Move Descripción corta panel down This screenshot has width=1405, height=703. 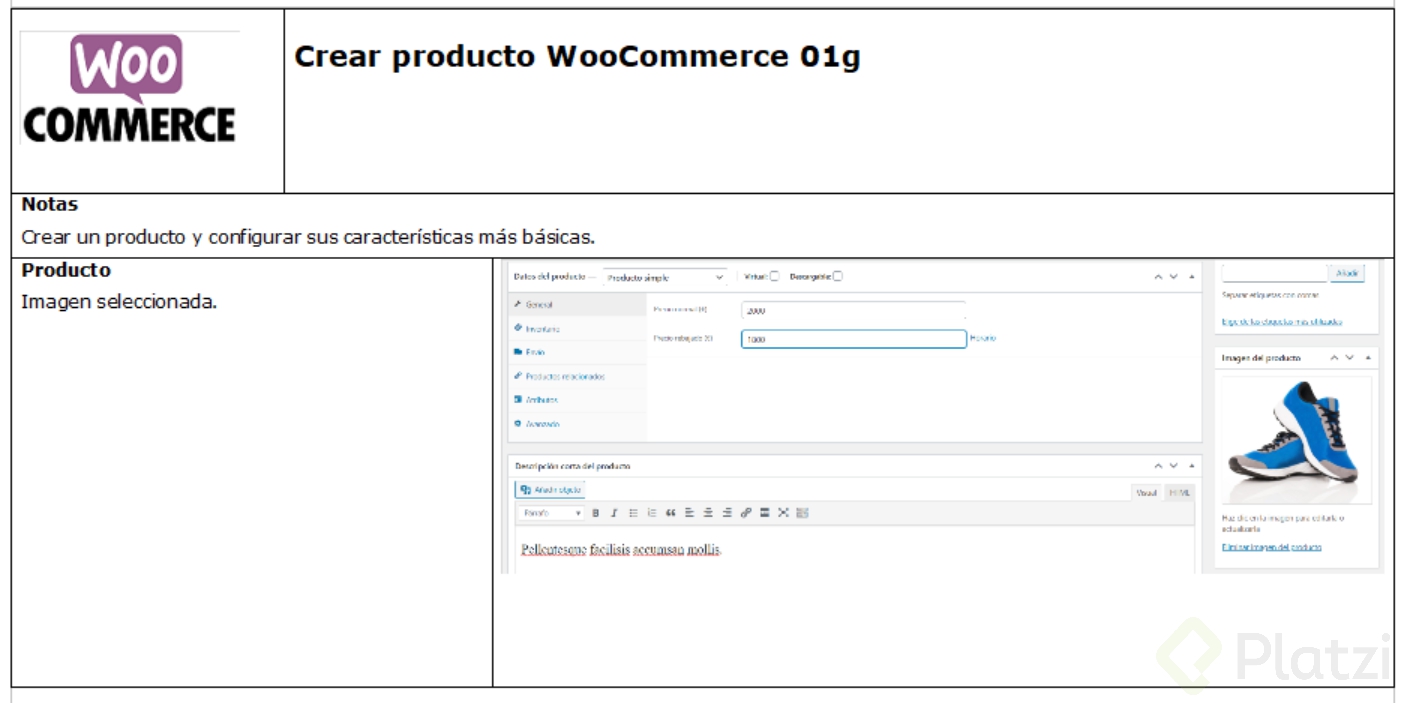[1174, 466]
